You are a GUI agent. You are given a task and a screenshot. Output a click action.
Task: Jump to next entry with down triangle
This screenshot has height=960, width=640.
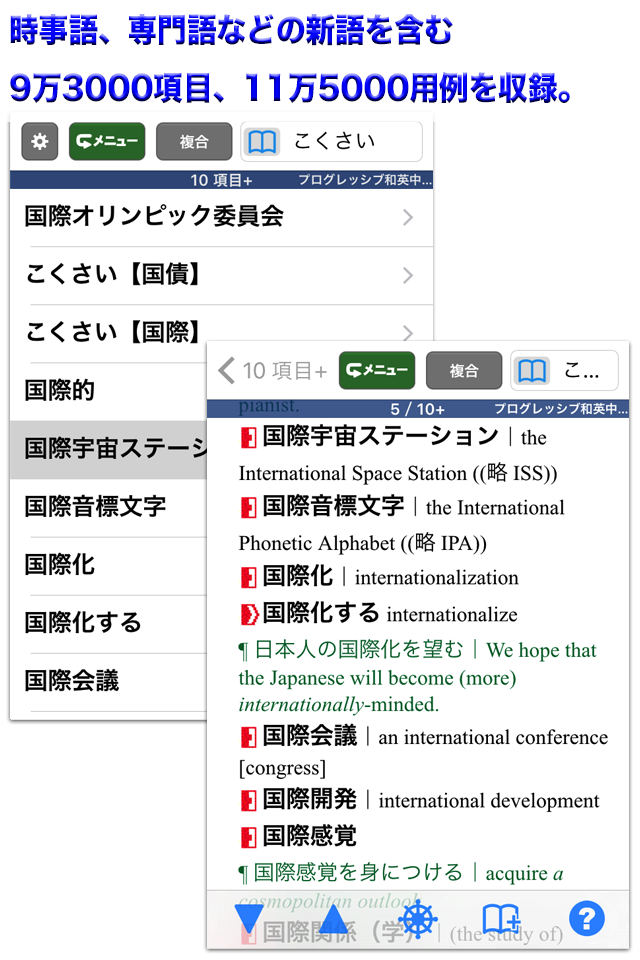249,918
